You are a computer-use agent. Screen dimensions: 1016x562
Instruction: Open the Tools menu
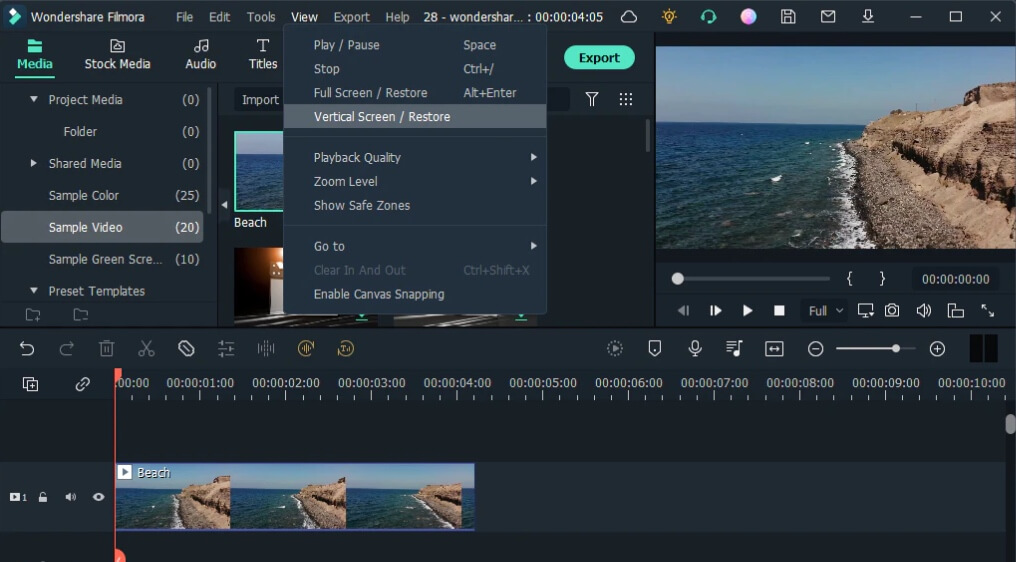(260, 17)
